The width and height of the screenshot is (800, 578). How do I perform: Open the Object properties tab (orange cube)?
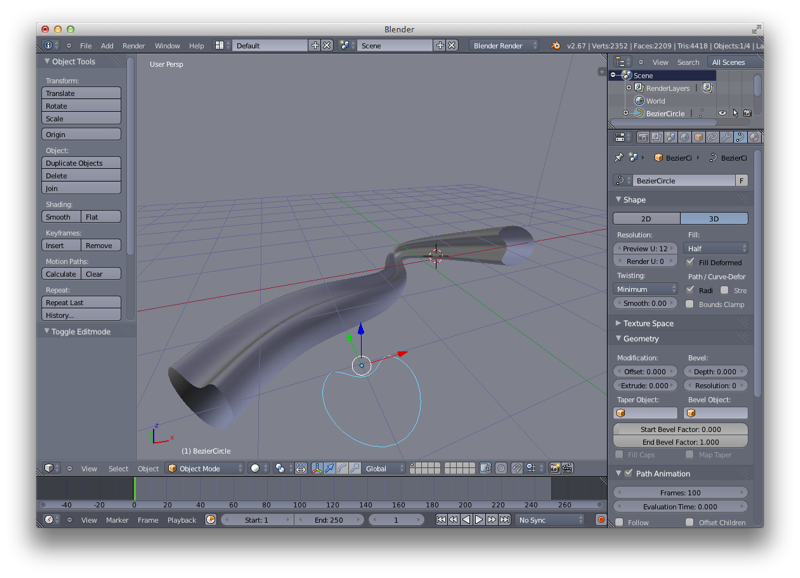pos(698,137)
